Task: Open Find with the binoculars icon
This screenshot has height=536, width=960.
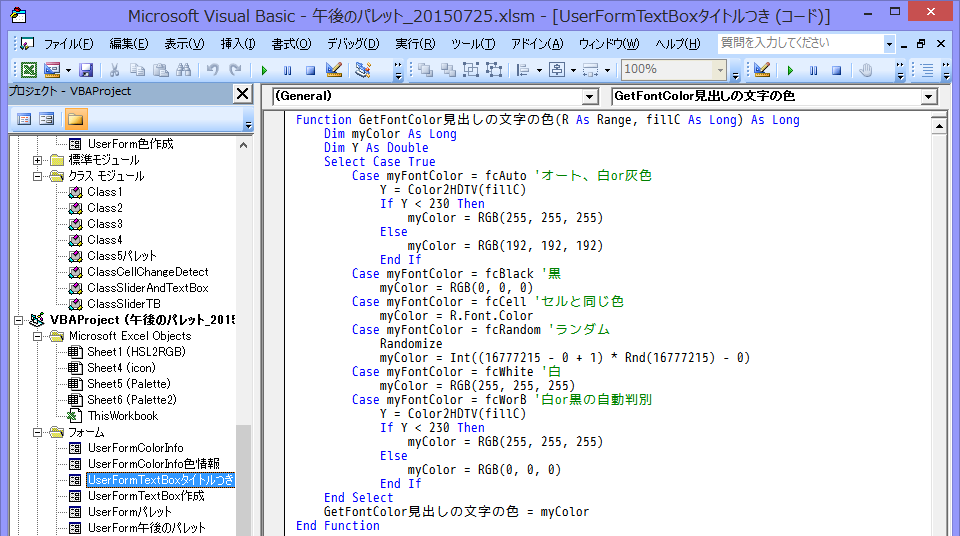Action: click(x=184, y=70)
